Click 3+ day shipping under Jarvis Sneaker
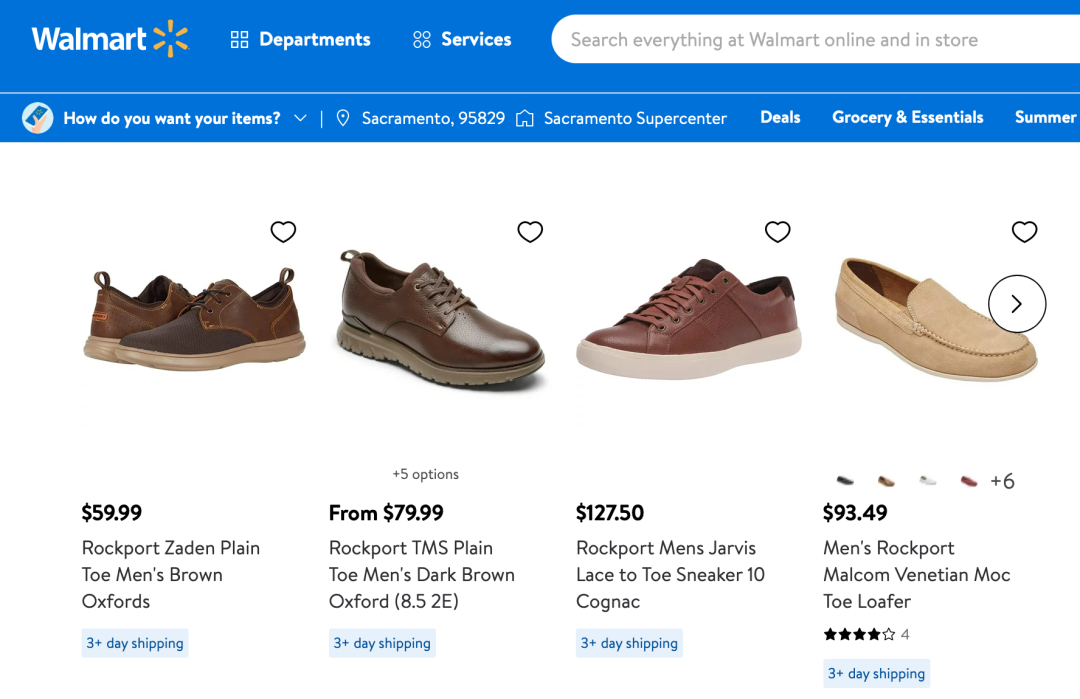The image size is (1080, 699). [630, 643]
